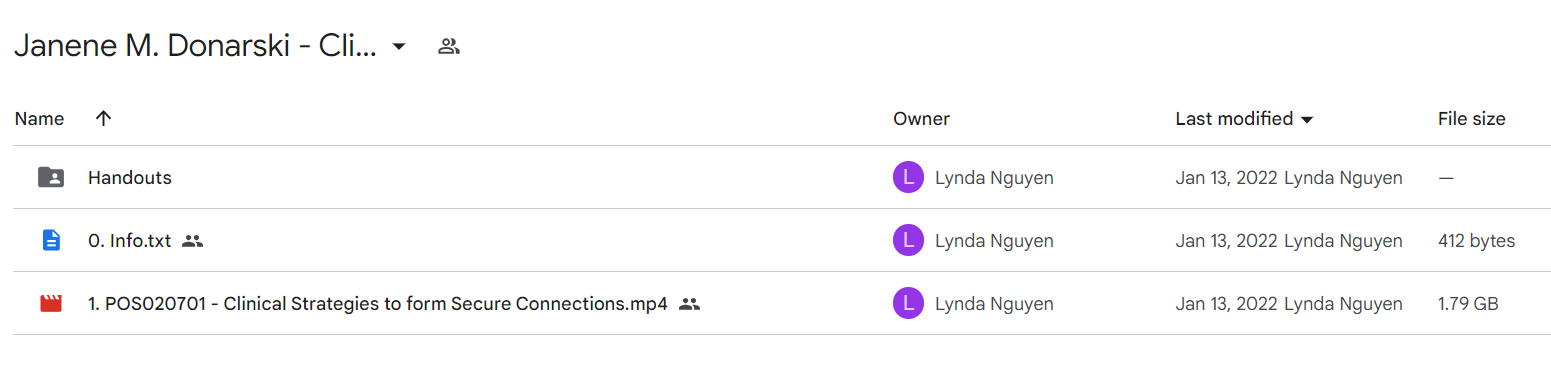Open the 0. Info.txt file
Screen dimensions: 1551x376
click(130, 241)
